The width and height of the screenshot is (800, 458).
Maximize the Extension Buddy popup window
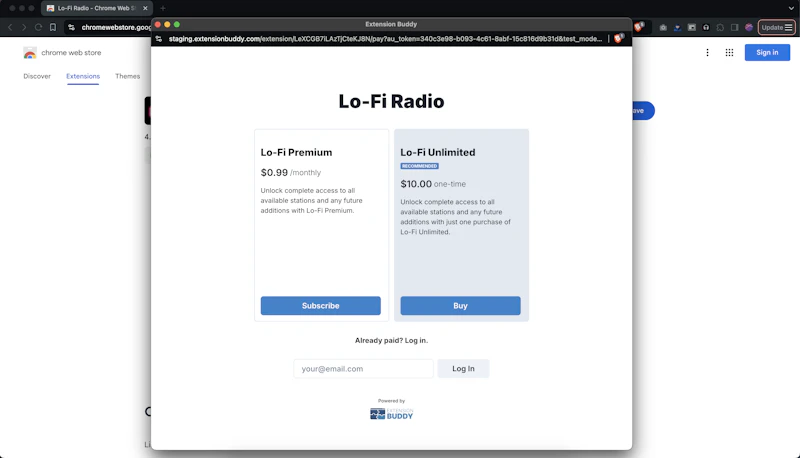click(x=177, y=24)
